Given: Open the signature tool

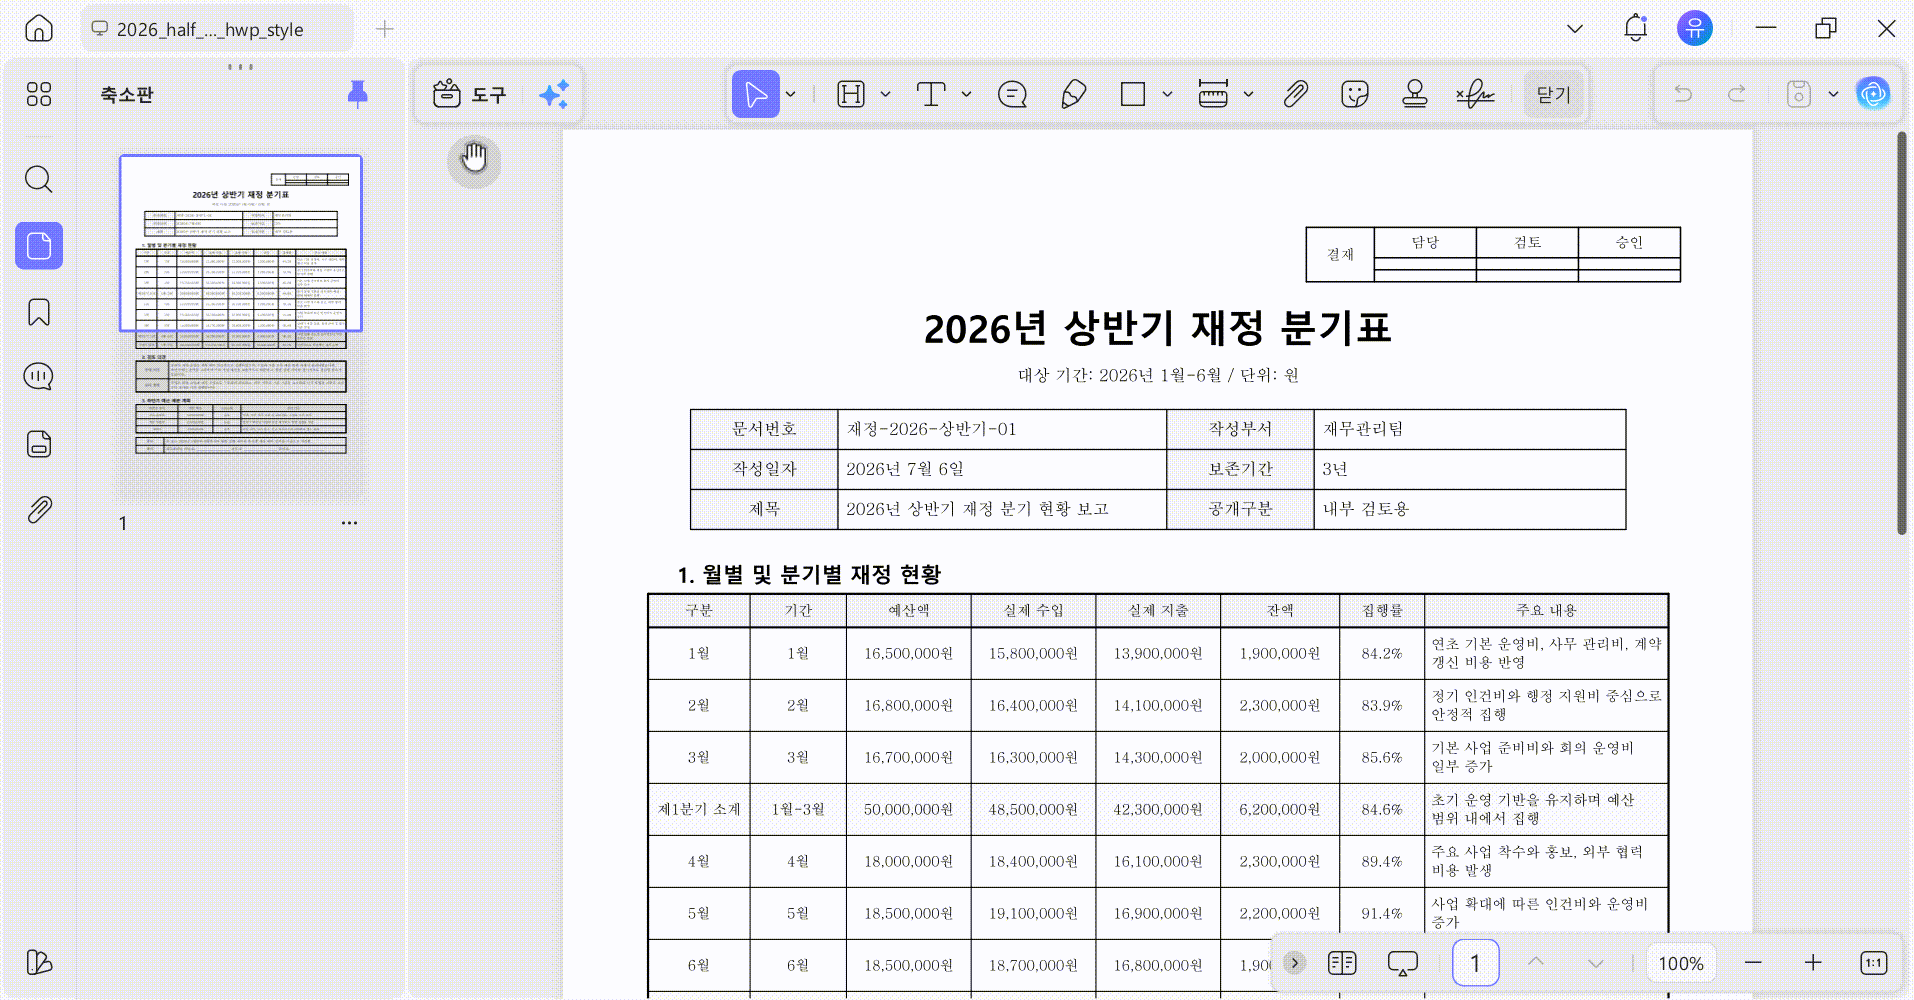Looking at the screenshot, I should click(1475, 94).
